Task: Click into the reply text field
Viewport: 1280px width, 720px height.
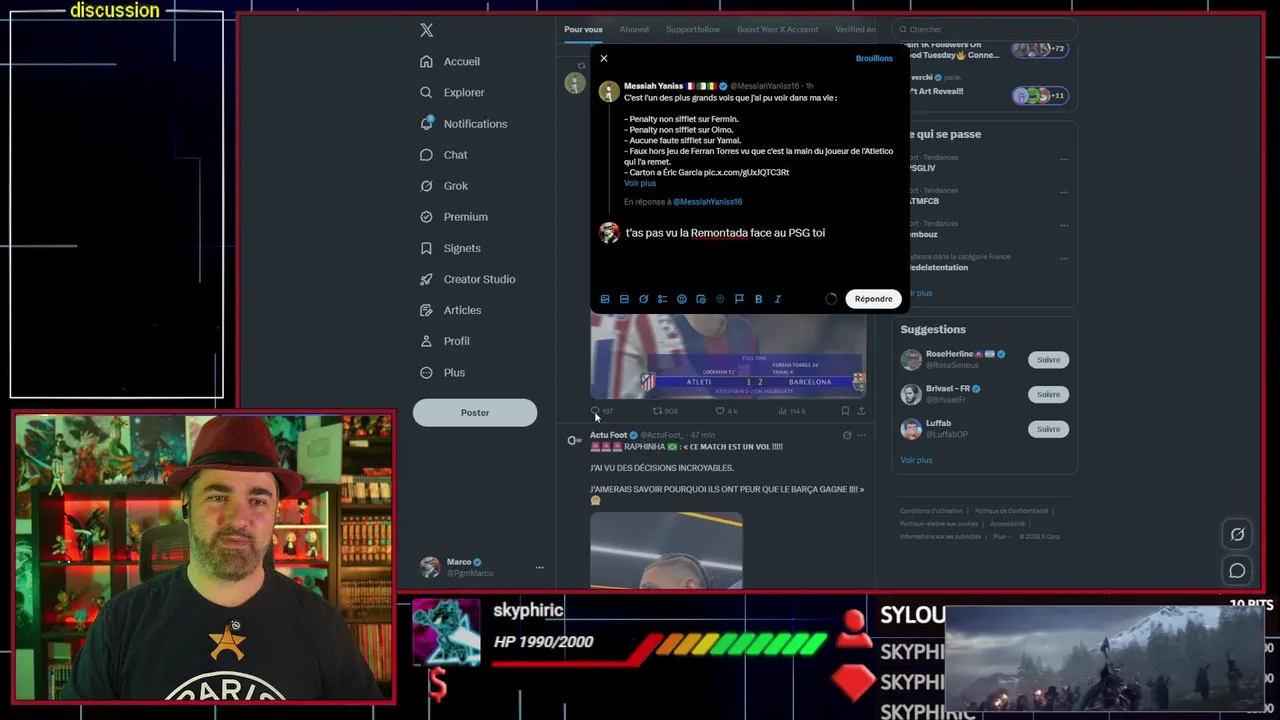Action: point(760,233)
